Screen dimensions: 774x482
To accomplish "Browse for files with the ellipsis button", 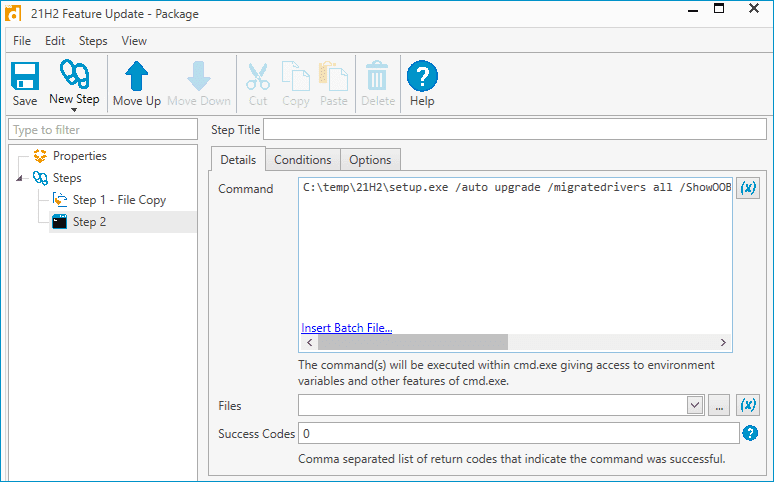I will [719, 405].
